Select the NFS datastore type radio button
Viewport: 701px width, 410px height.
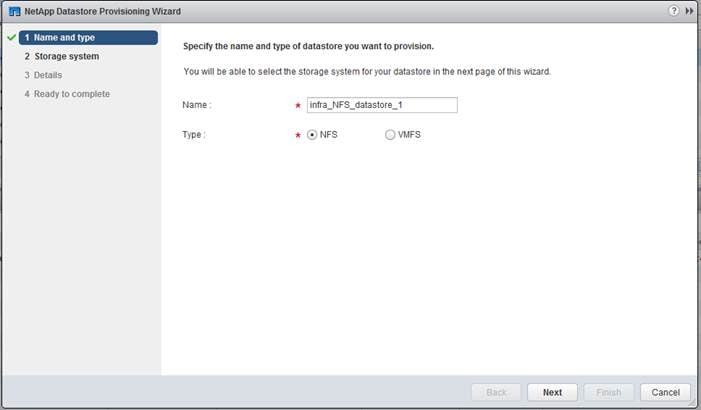pyautogui.click(x=312, y=135)
